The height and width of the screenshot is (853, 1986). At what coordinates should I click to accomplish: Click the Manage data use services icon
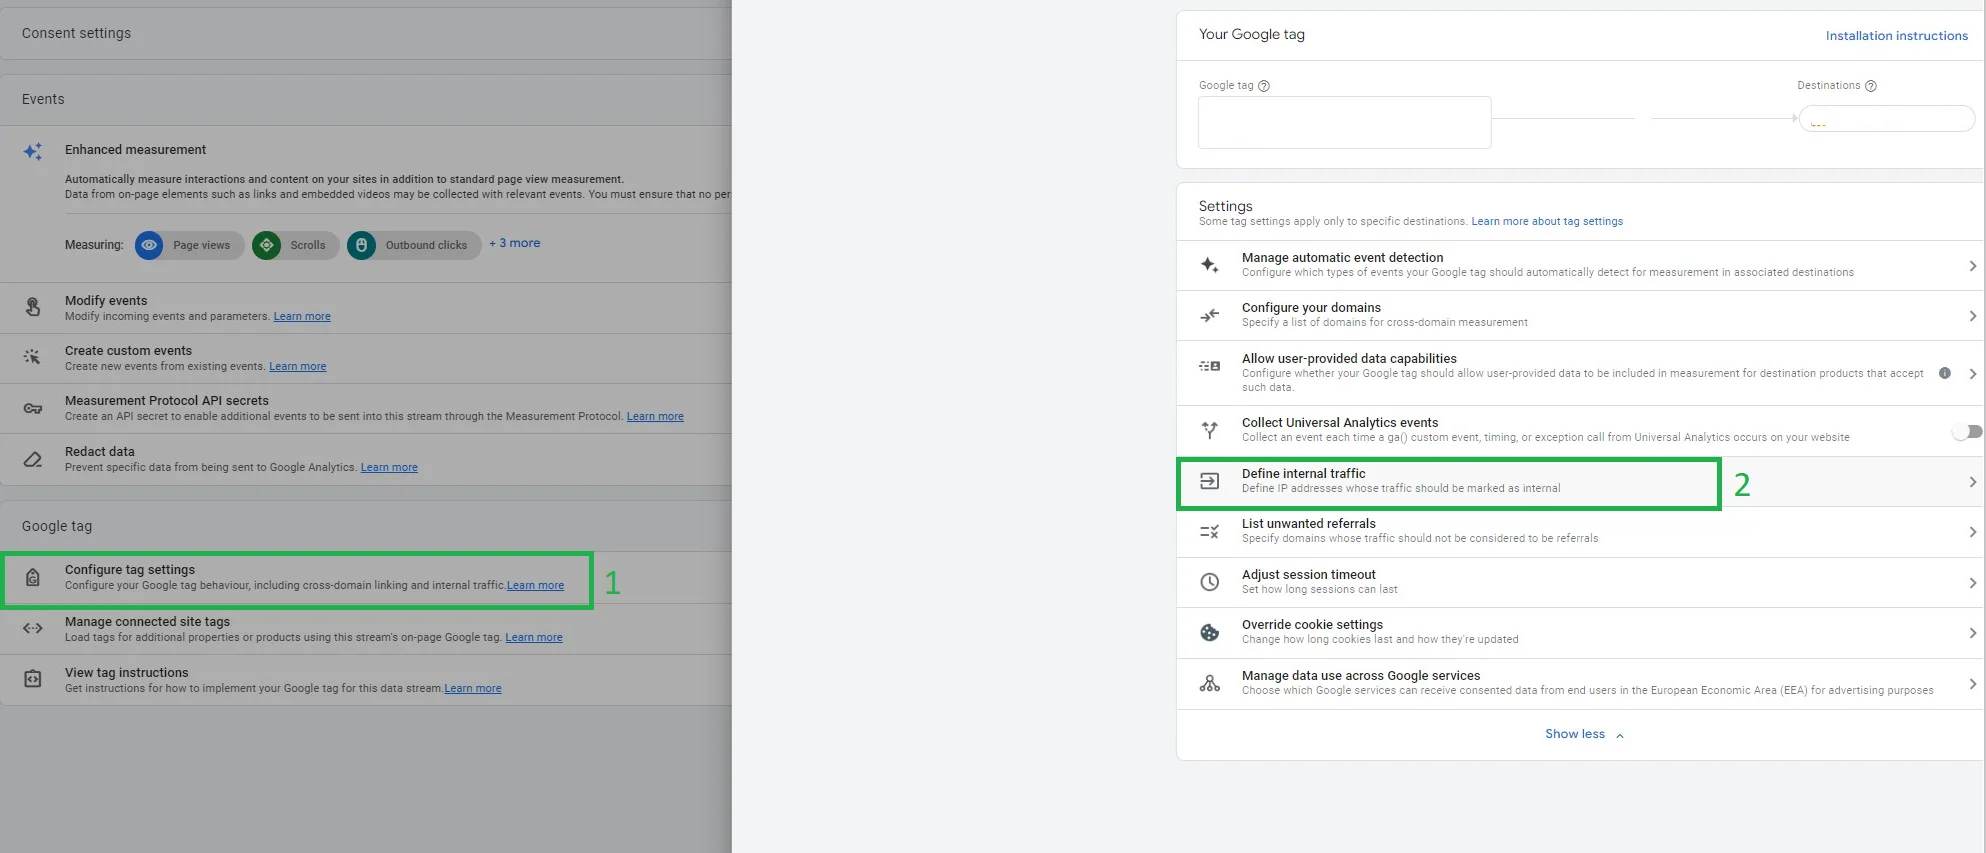point(1210,683)
